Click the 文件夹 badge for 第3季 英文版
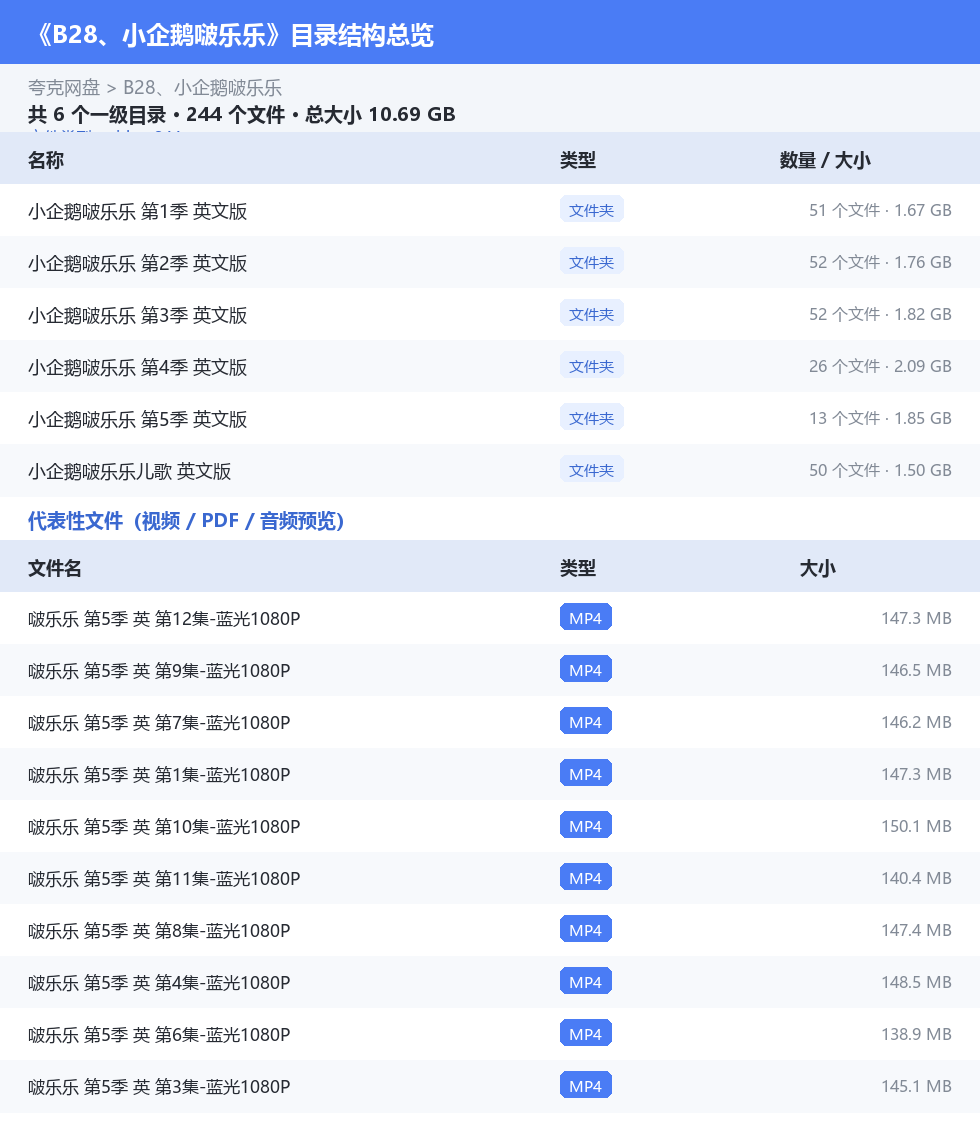Viewport: 980px width, 1144px height. tap(592, 314)
